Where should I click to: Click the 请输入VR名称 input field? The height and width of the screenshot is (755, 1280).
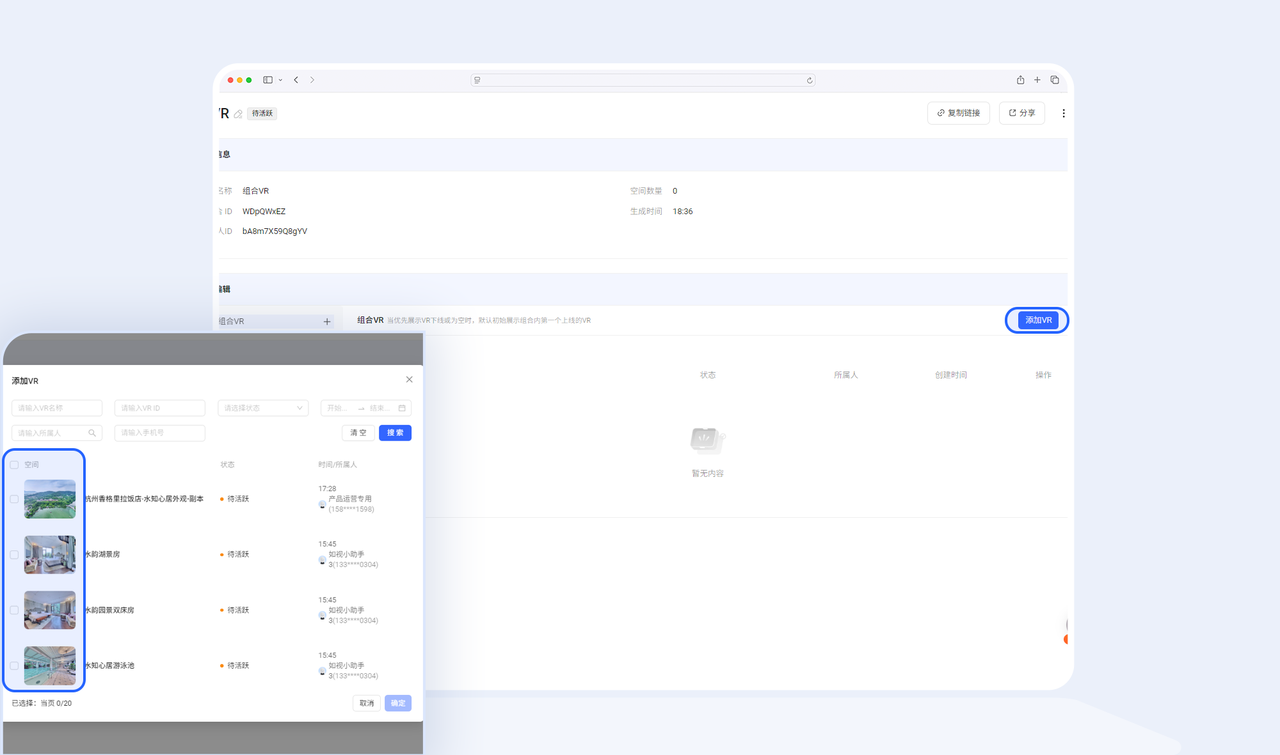pyautogui.click(x=57, y=408)
